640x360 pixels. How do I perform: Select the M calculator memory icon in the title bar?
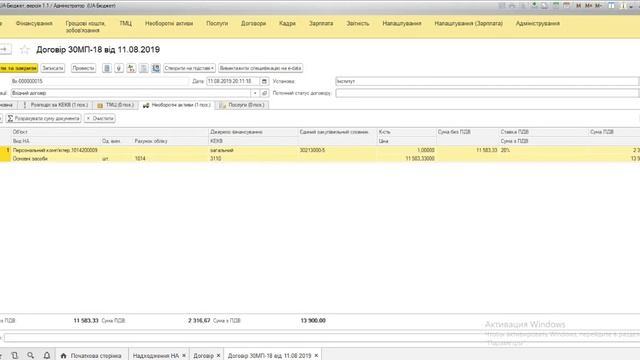click(x=578, y=6)
